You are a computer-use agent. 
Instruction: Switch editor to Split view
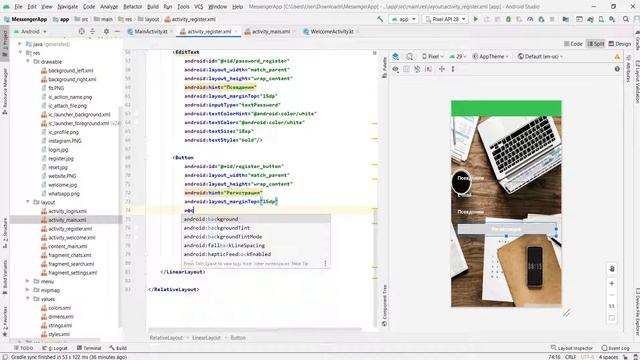coord(596,44)
